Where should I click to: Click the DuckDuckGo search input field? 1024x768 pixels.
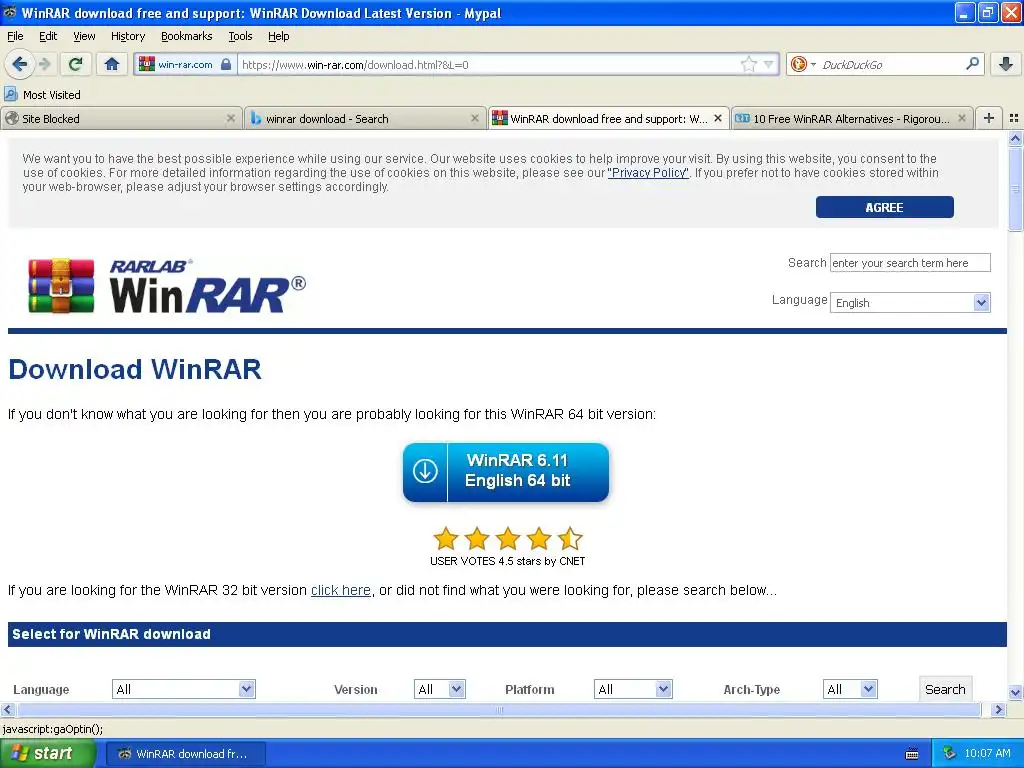point(891,64)
